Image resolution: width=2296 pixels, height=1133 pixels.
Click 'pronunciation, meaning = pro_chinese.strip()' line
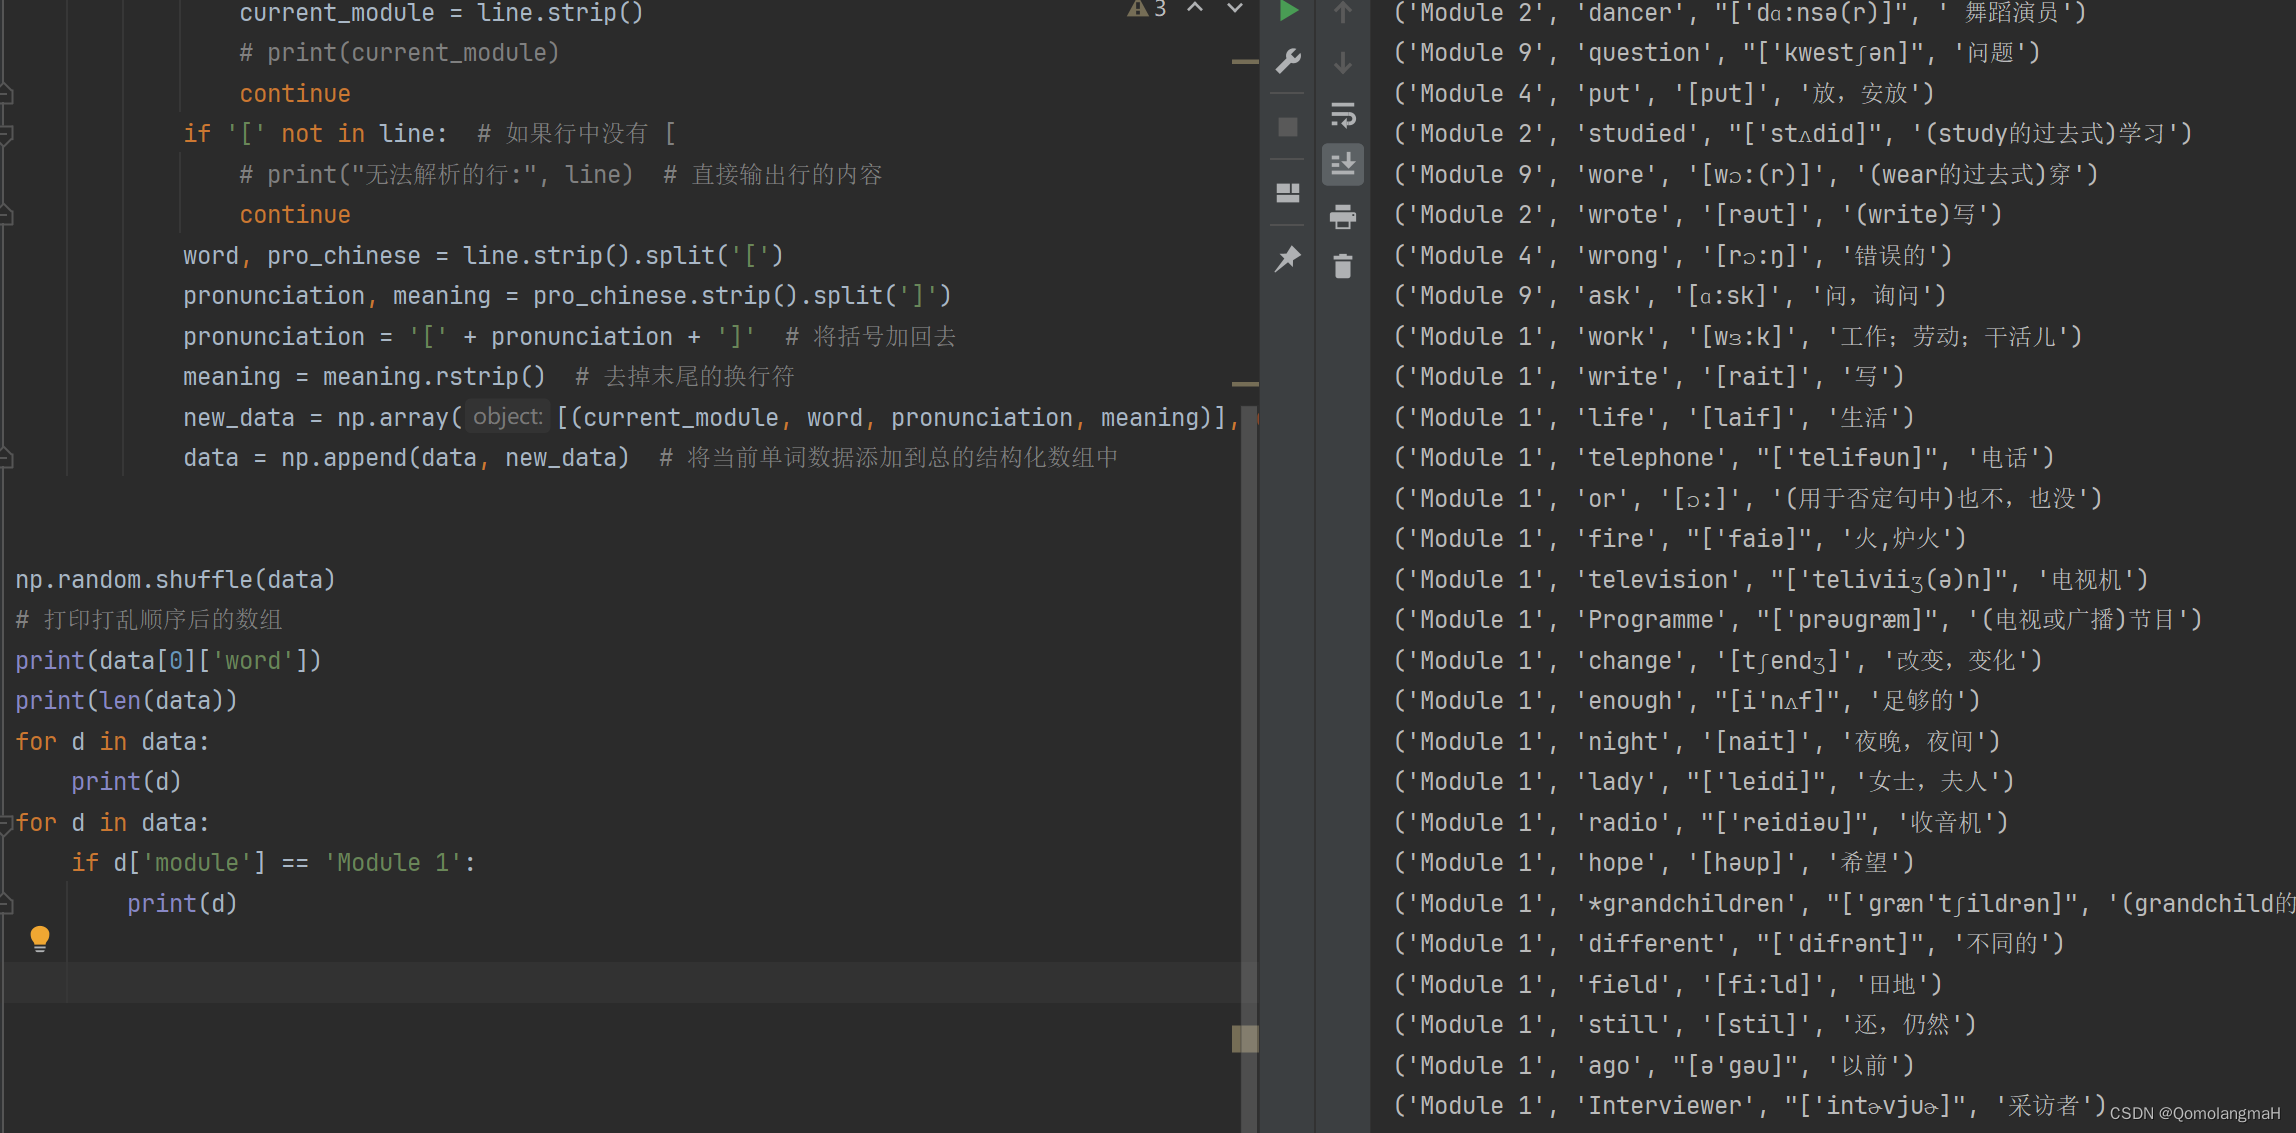point(567,296)
